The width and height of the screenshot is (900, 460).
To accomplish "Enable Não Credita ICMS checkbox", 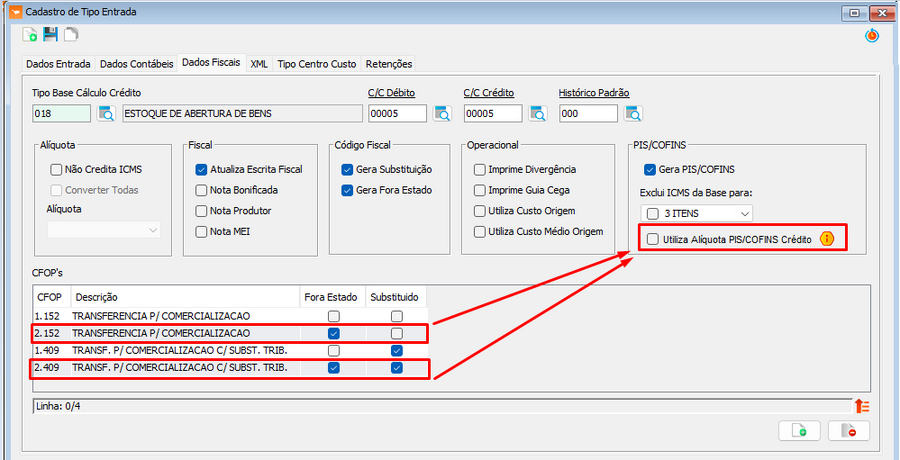I will [x=57, y=170].
